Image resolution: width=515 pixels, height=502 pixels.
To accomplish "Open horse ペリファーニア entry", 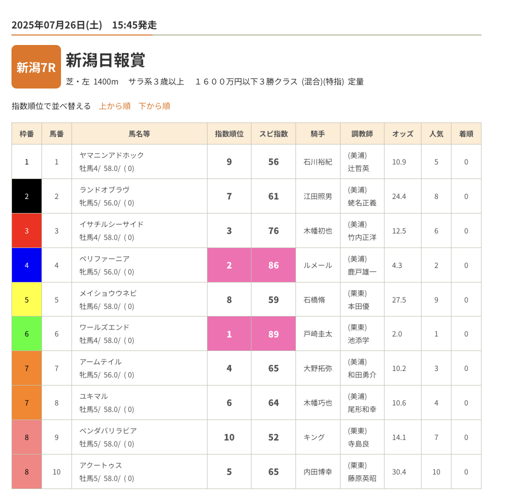I will (104, 259).
